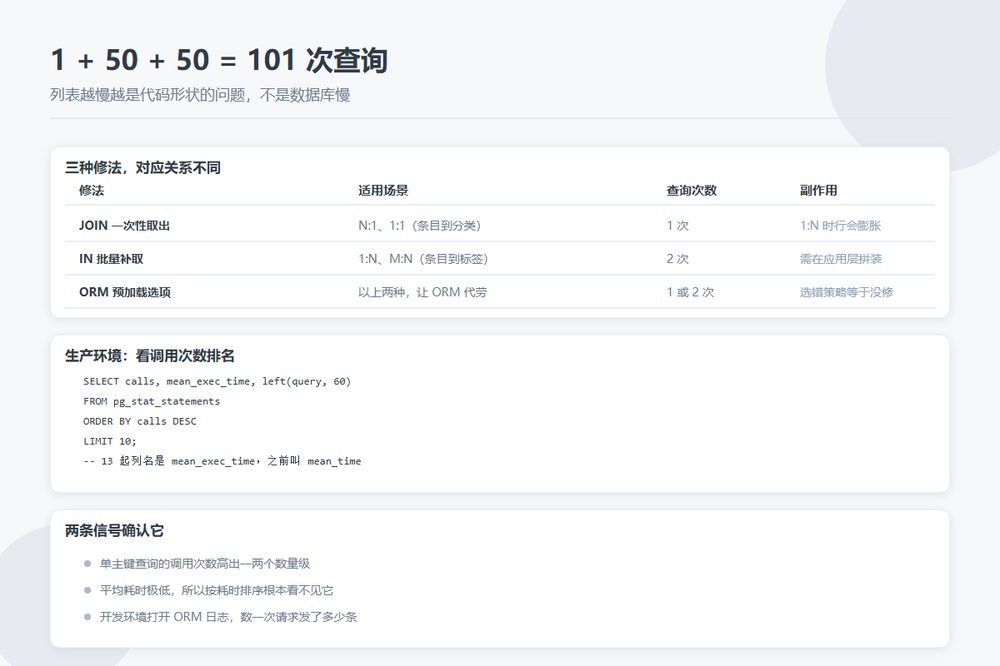Click code line 'ORDER BY calls DESC'
Viewport: 1000px width, 666px height.
click(x=140, y=421)
